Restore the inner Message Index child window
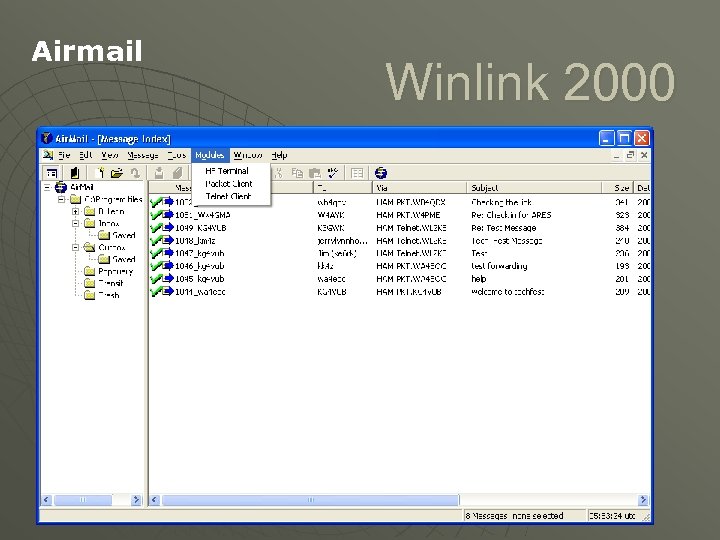Screen dimensions: 720x540 coord(630,155)
